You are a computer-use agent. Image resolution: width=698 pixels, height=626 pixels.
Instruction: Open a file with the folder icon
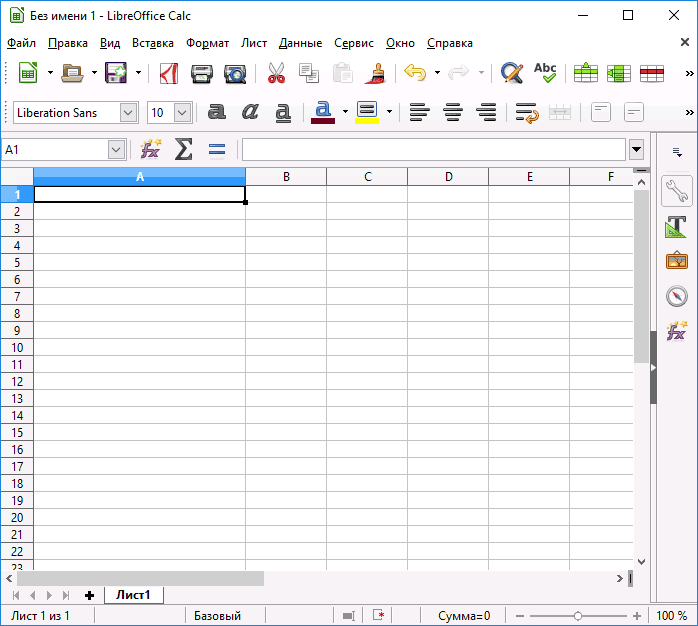72,73
